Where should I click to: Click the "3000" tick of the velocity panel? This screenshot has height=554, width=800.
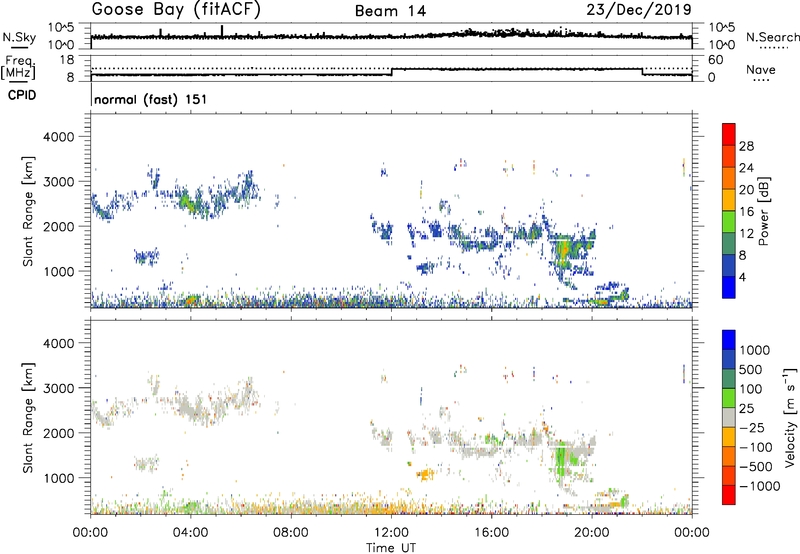pyautogui.click(x=59, y=388)
